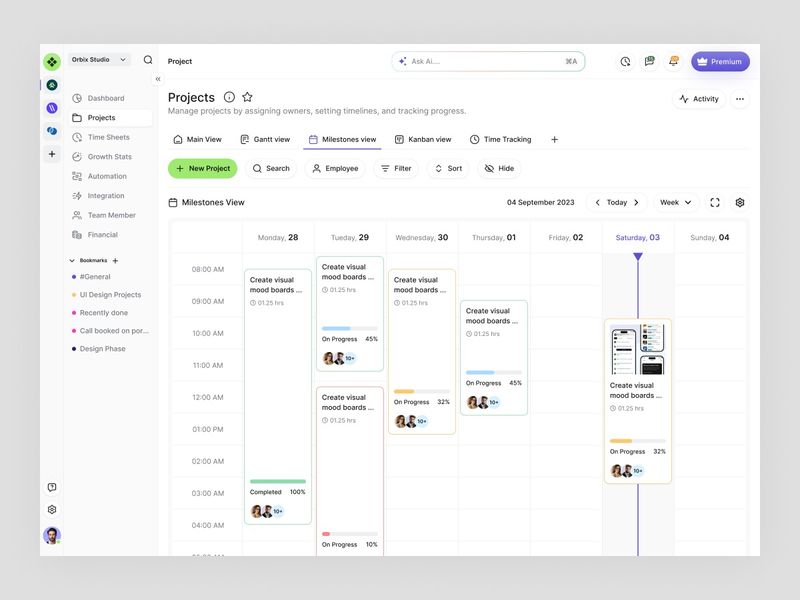Image resolution: width=800 pixels, height=600 pixels.
Task: Open the Integration section
Action: click(x=104, y=195)
